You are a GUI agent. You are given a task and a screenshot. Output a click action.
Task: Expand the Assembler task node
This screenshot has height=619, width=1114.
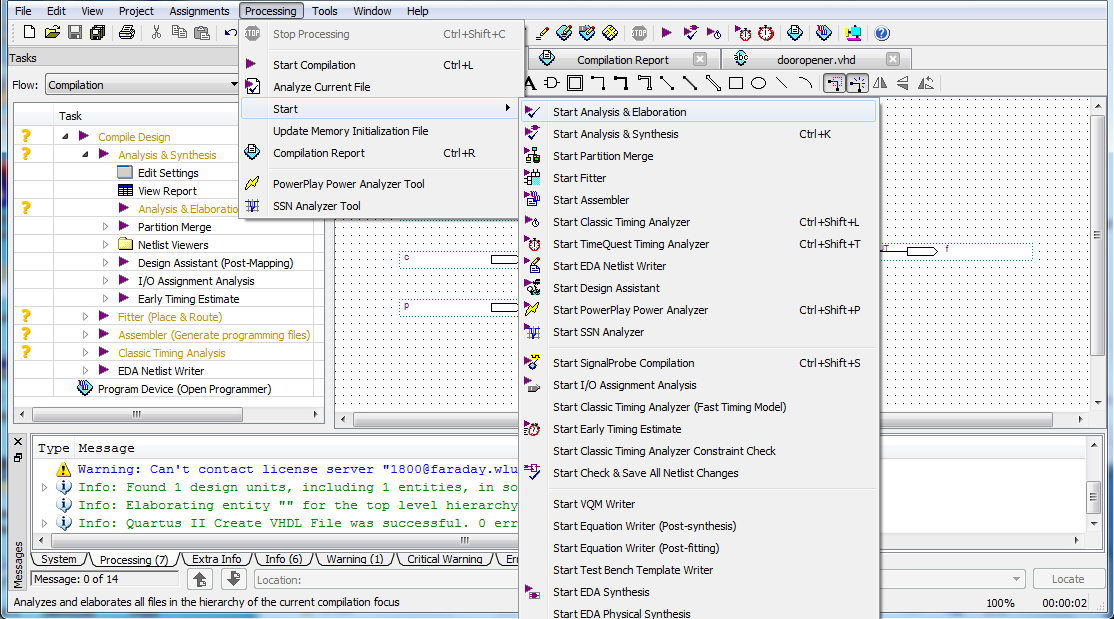(x=85, y=334)
